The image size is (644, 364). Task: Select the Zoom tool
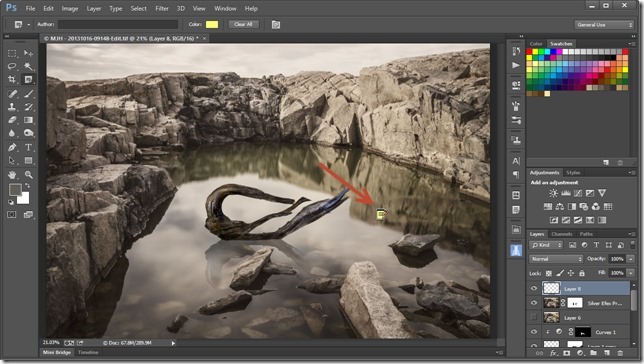pyautogui.click(x=28, y=175)
